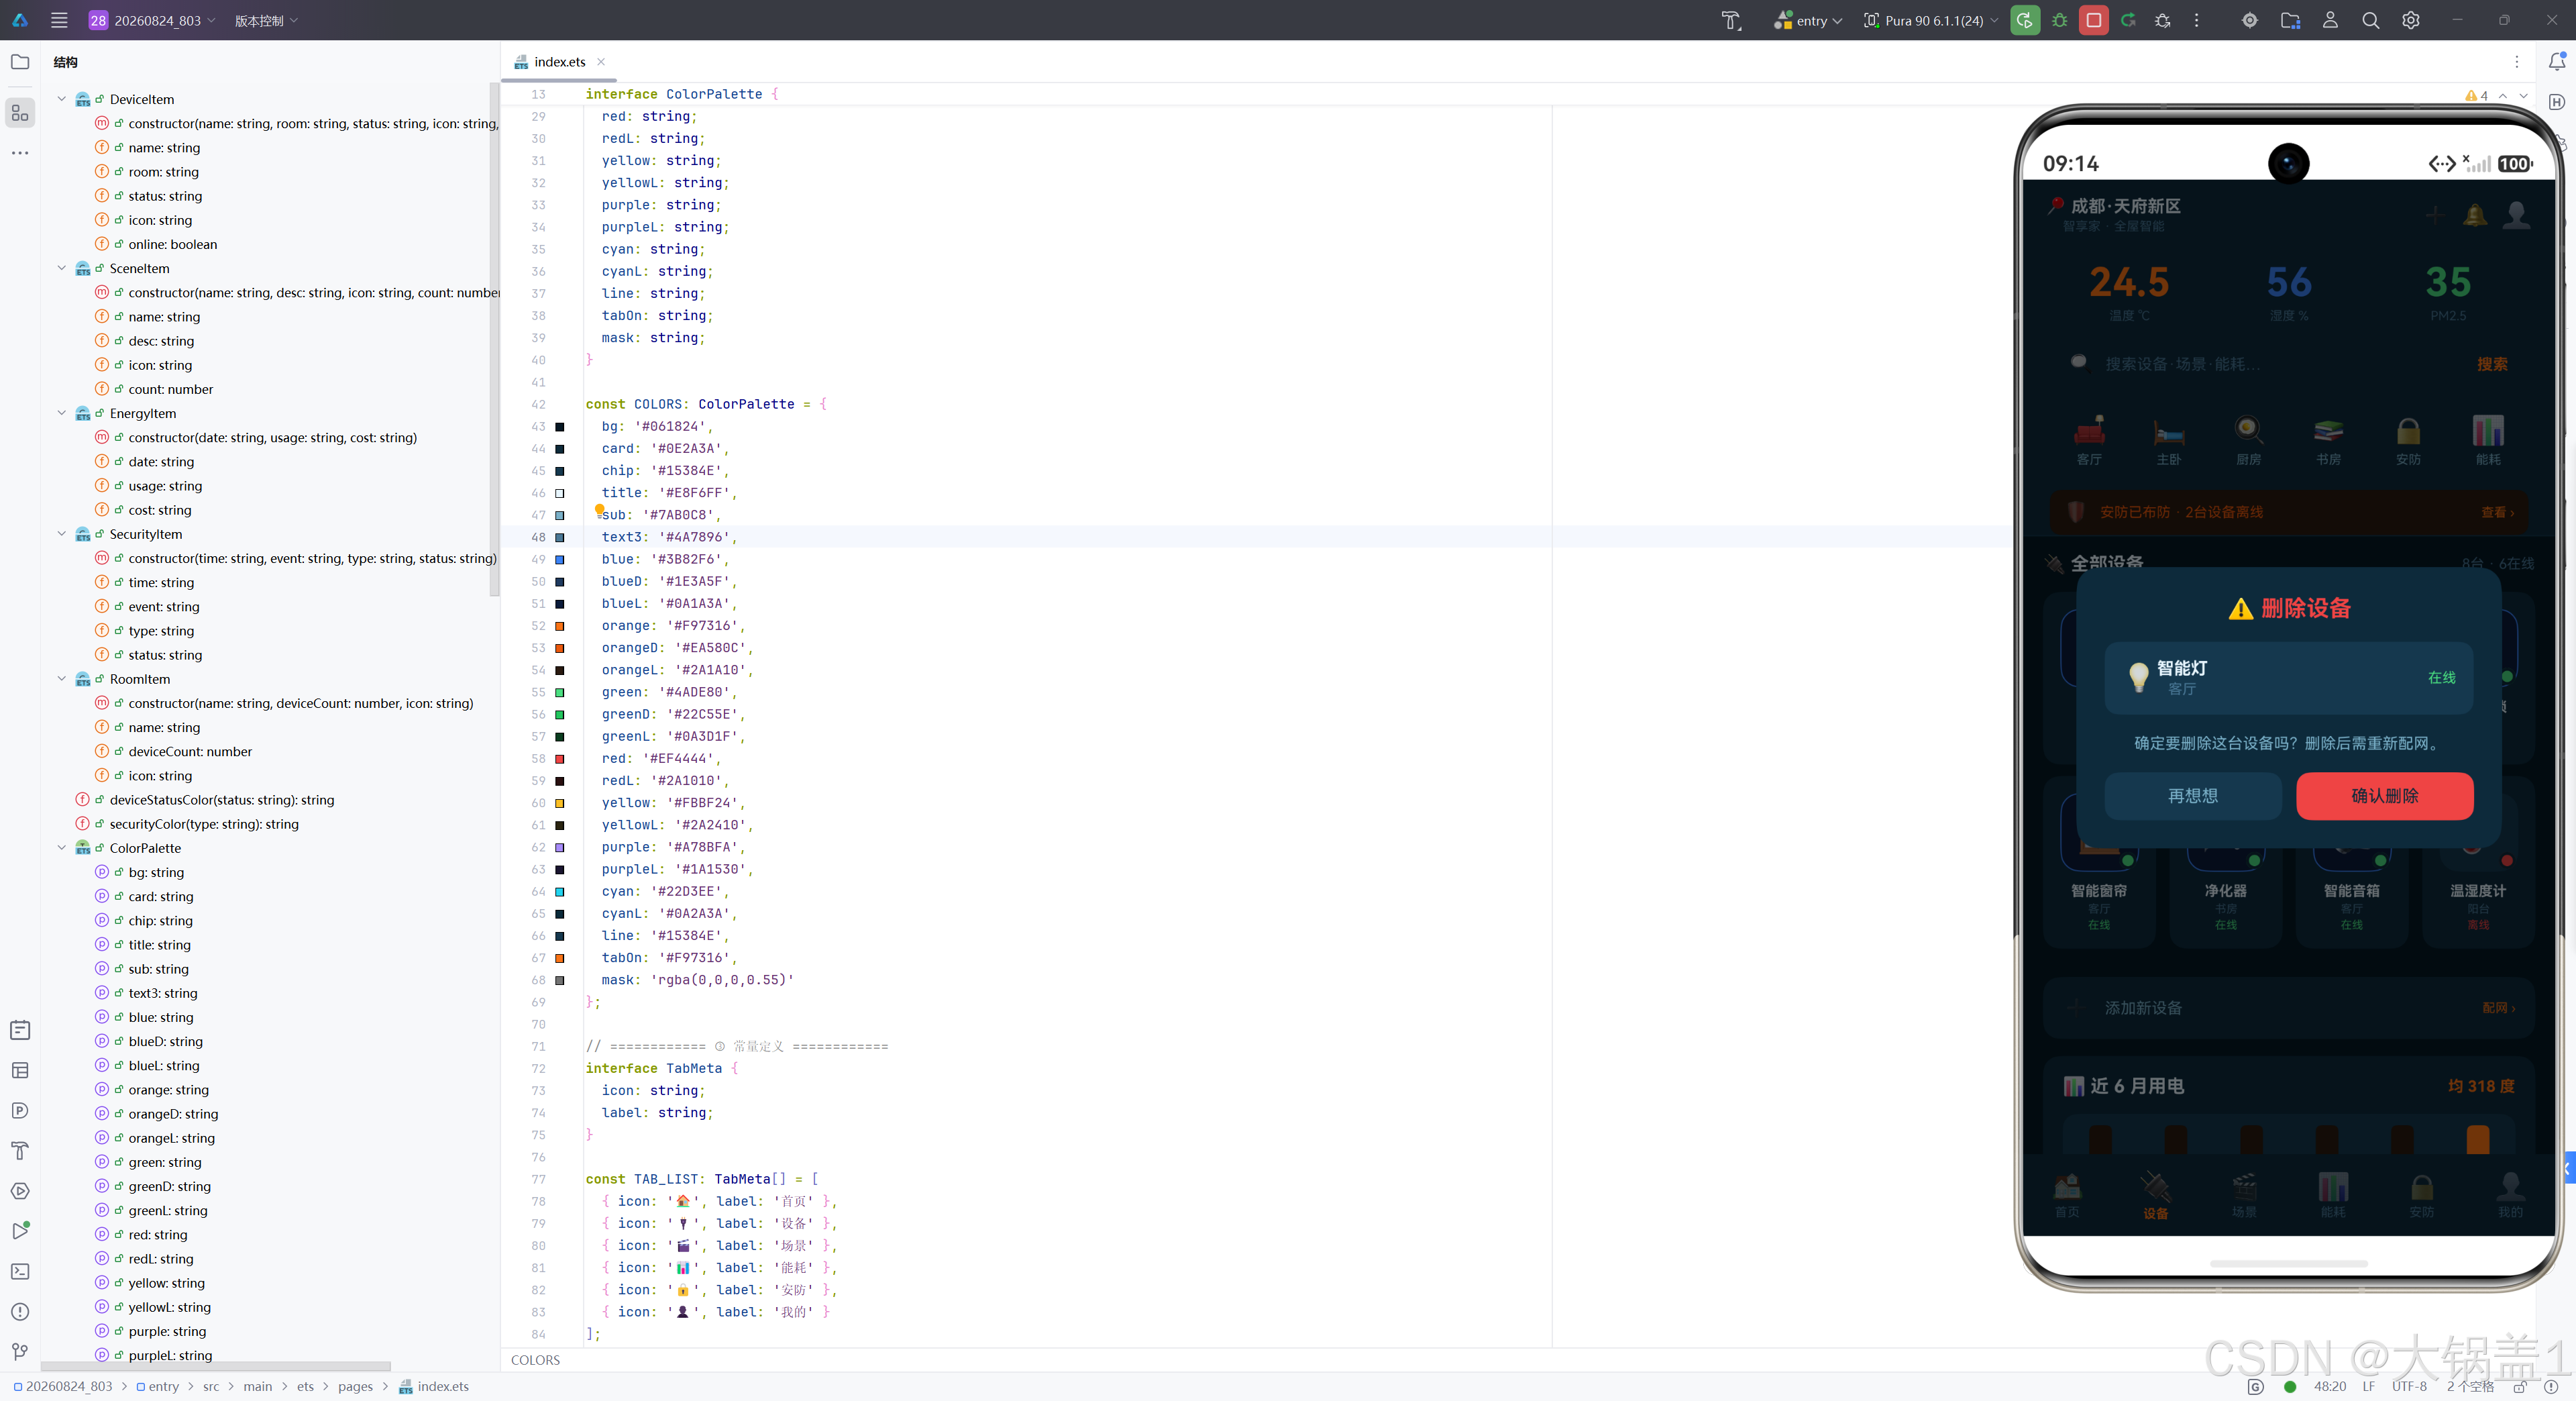Open IDE settings gear
Image resolution: width=2576 pixels, height=1401 pixels.
[2411, 20]
